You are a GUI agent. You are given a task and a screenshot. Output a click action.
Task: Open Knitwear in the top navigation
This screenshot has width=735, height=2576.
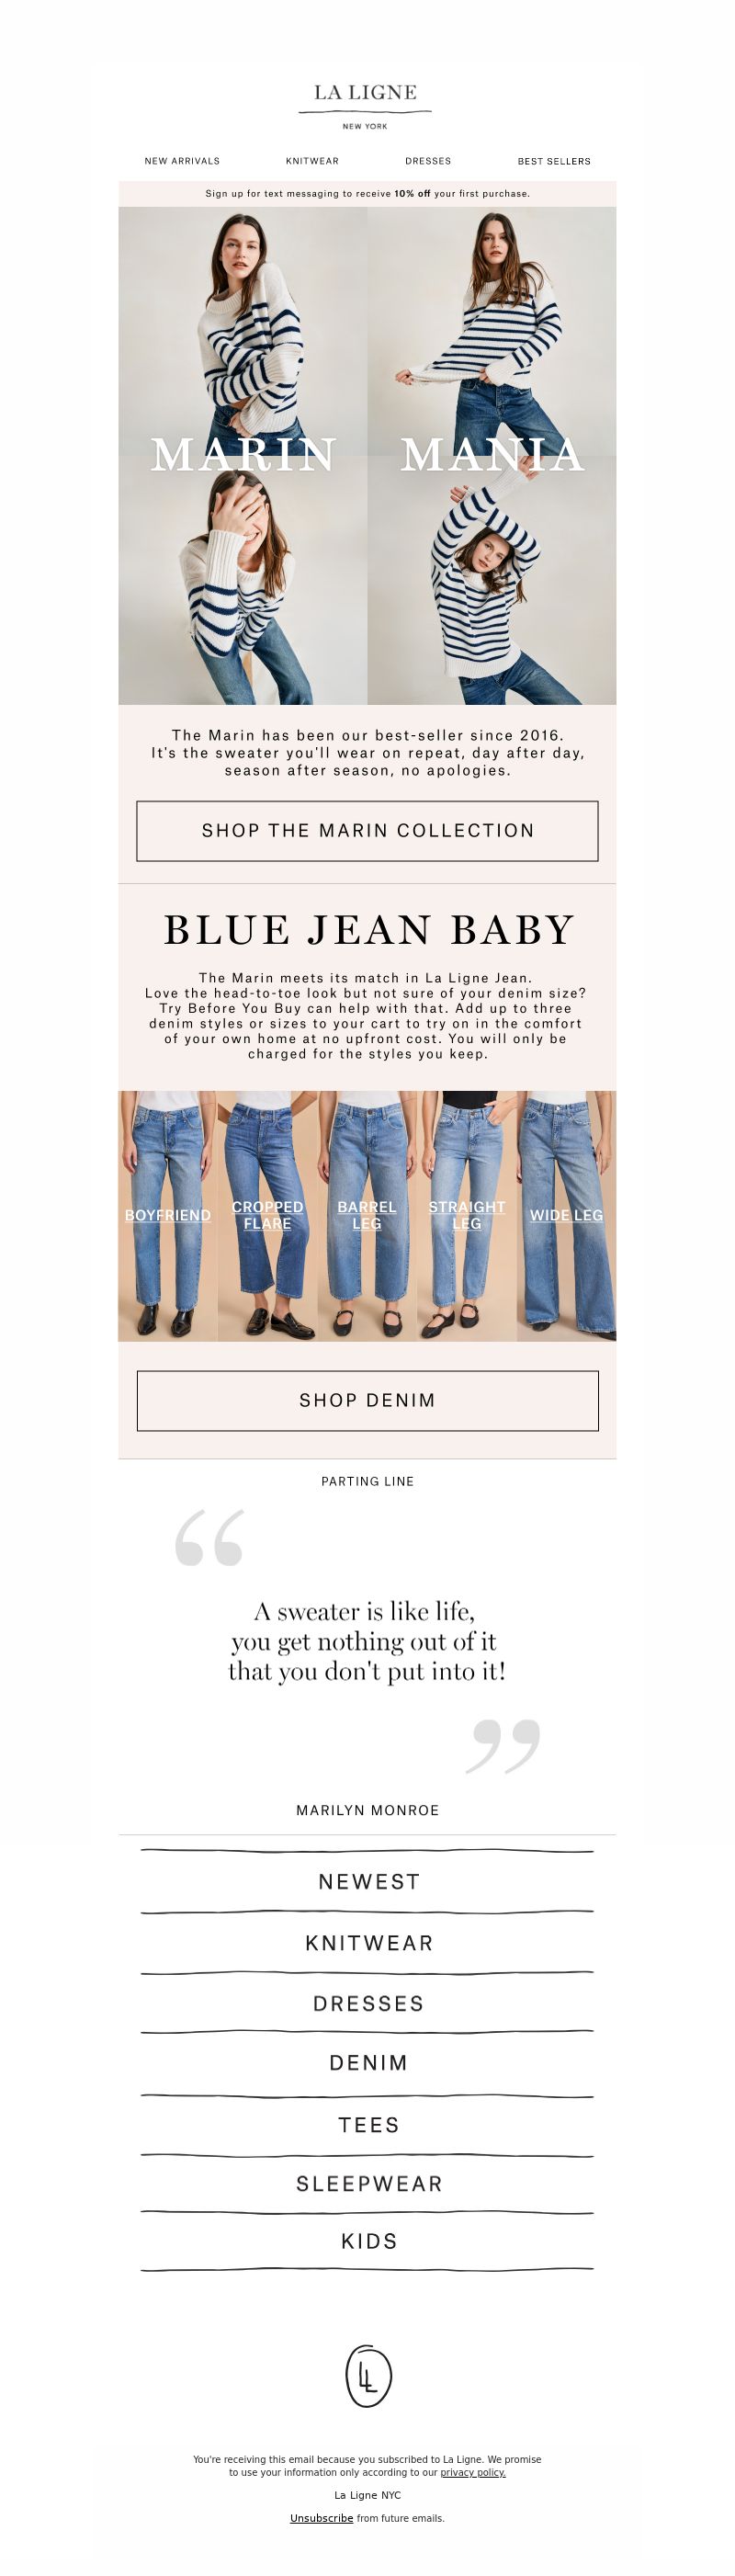[x=312, y=161]
